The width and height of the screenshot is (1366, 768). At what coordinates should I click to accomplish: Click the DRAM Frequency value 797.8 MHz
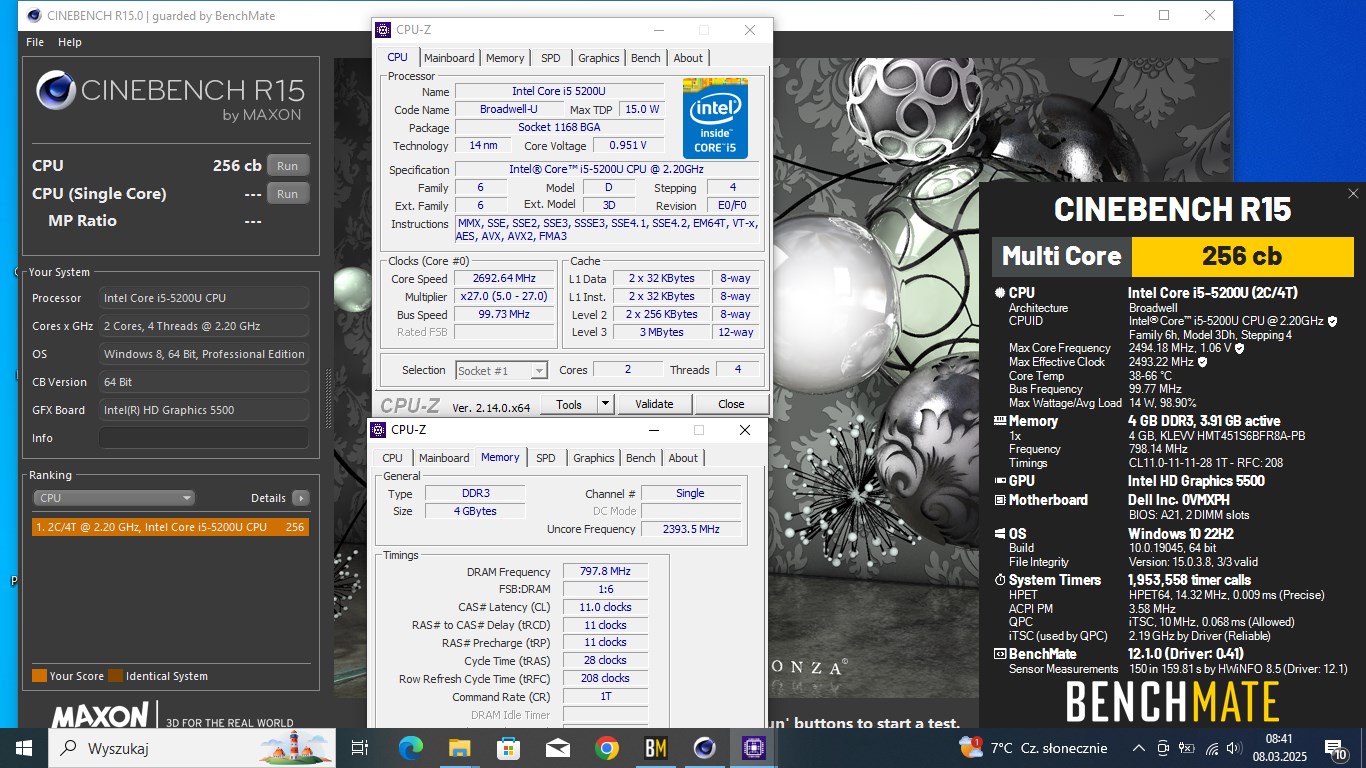tap(605, 572)
